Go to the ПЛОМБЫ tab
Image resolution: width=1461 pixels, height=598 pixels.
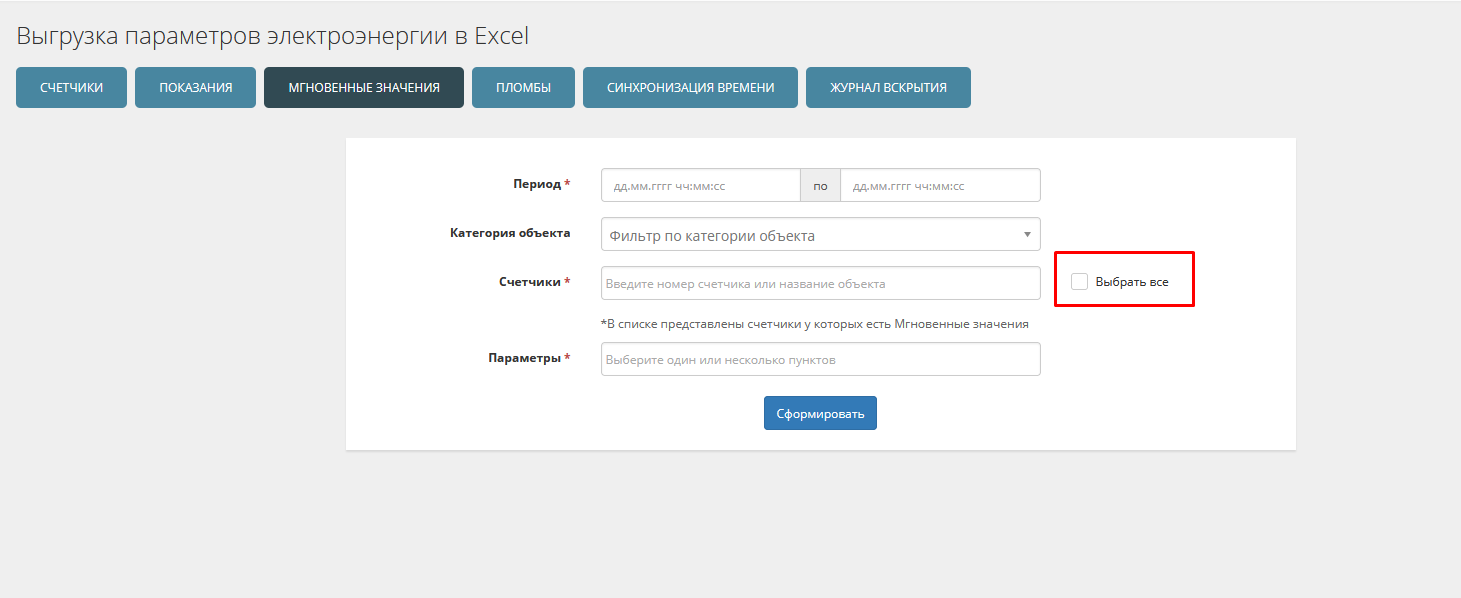click(523, 87)
